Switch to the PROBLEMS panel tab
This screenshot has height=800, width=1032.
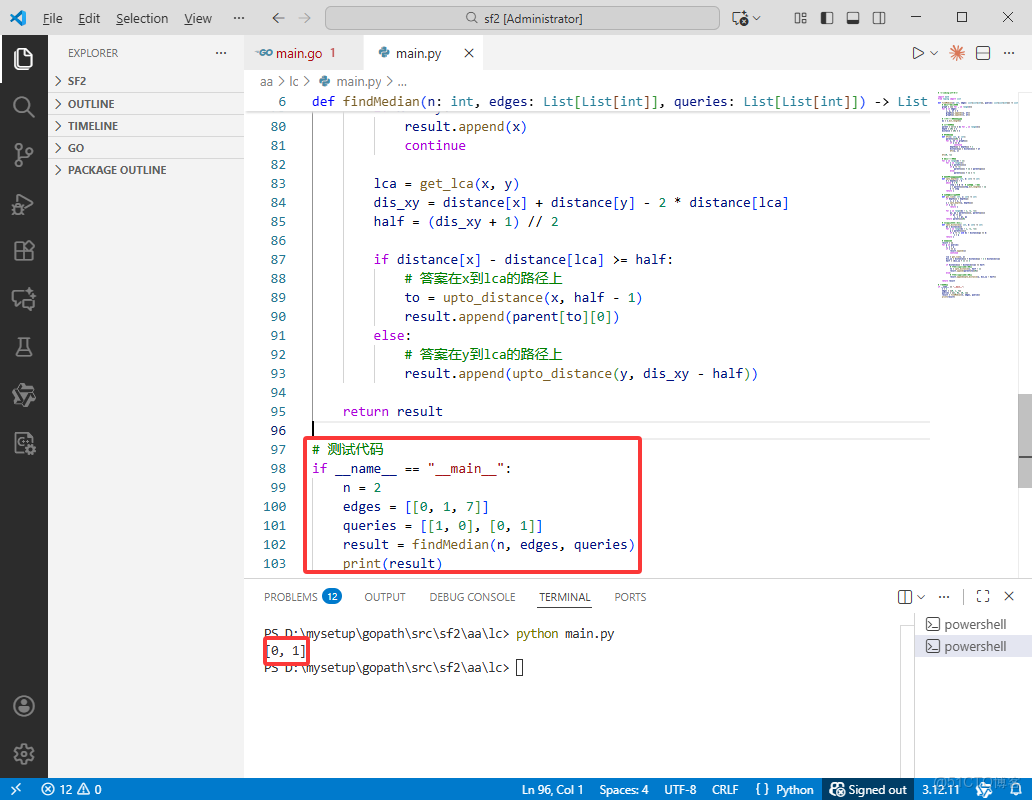coord(291,597)
